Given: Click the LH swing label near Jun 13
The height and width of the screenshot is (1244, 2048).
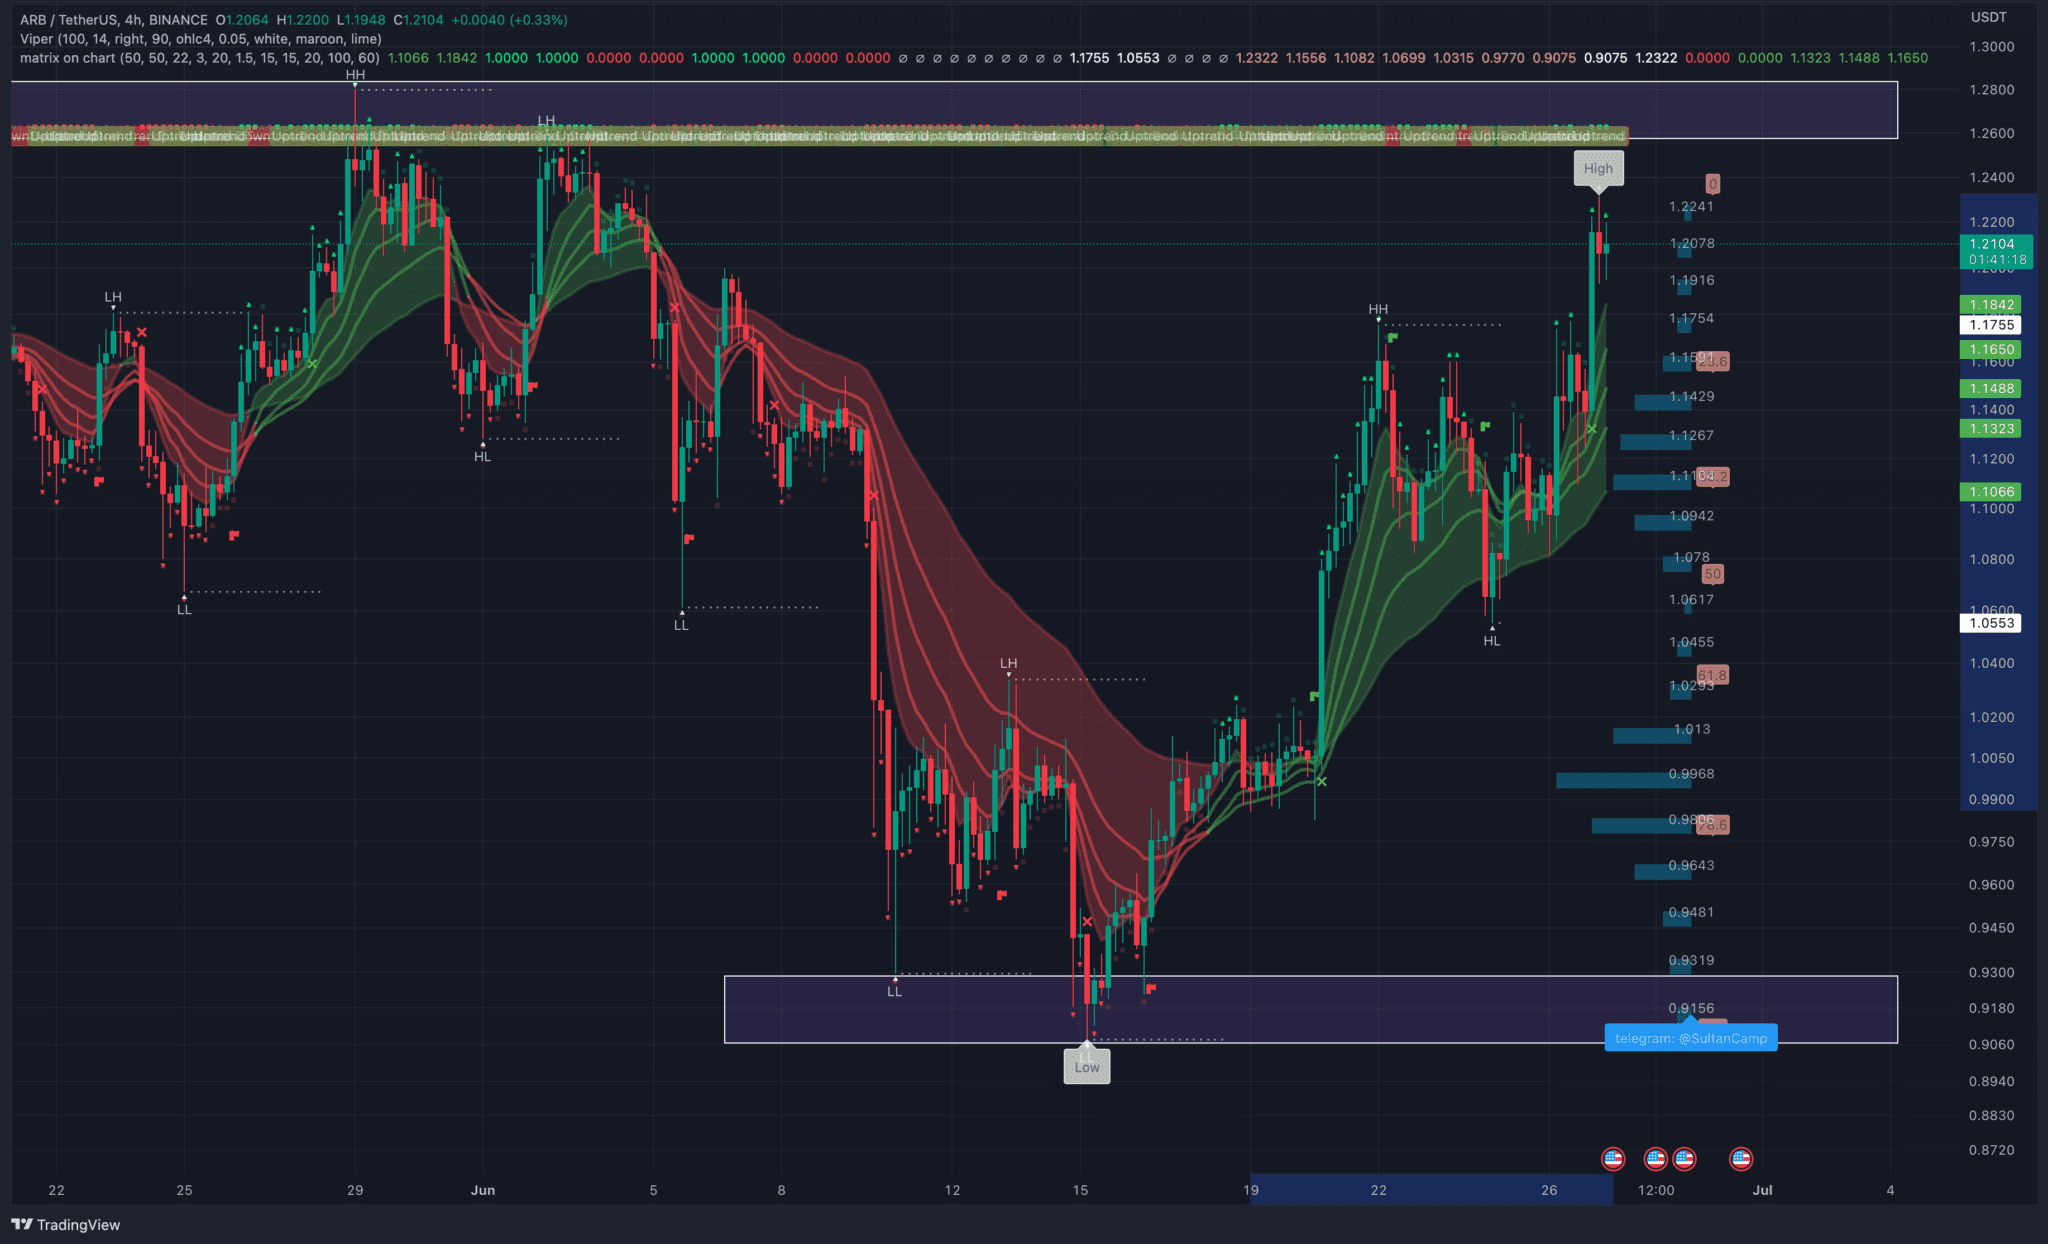Looking at the screenshot, I should (1008, 663).
